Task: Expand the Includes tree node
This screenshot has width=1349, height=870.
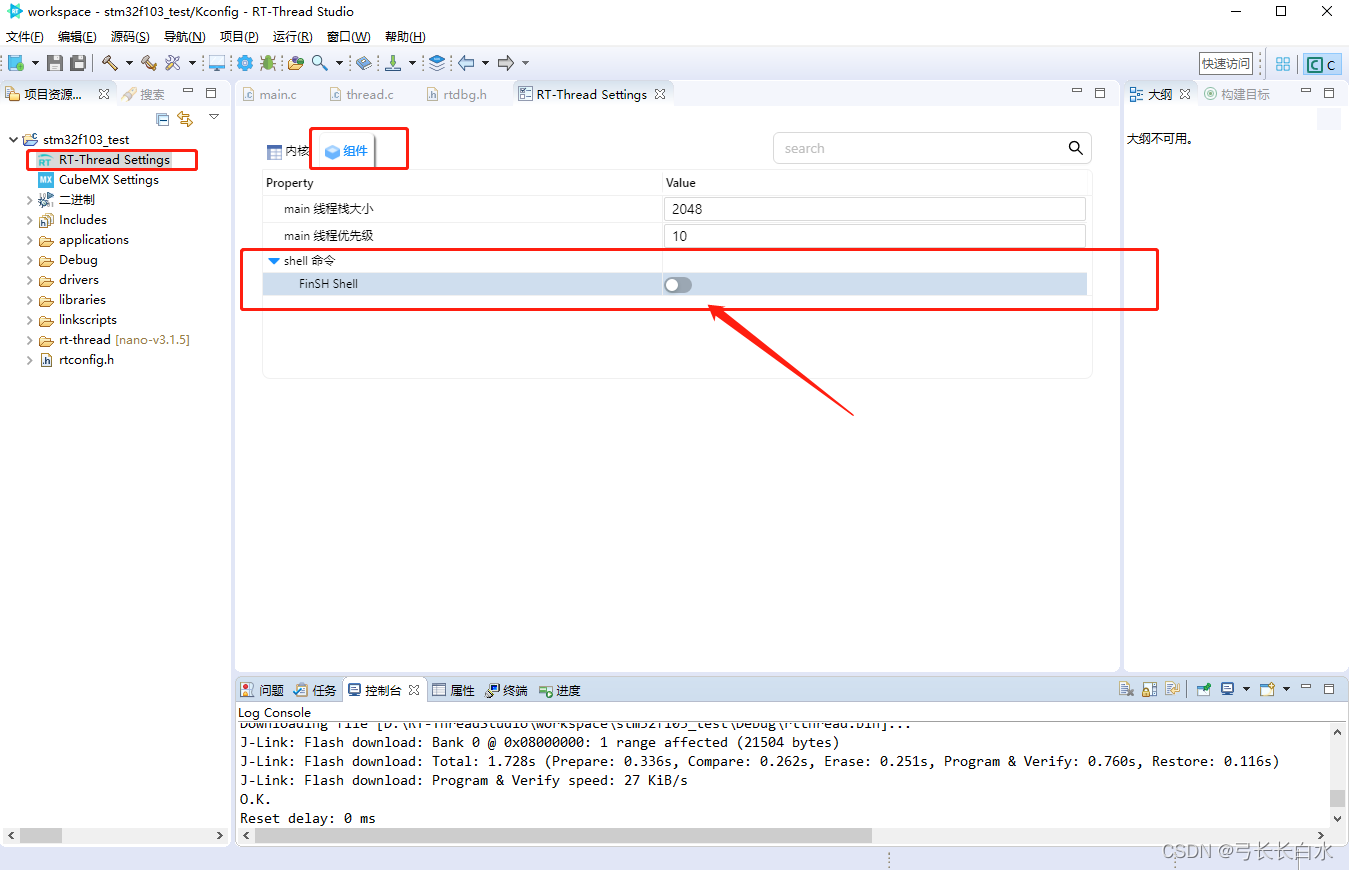Action: [29, 220]
